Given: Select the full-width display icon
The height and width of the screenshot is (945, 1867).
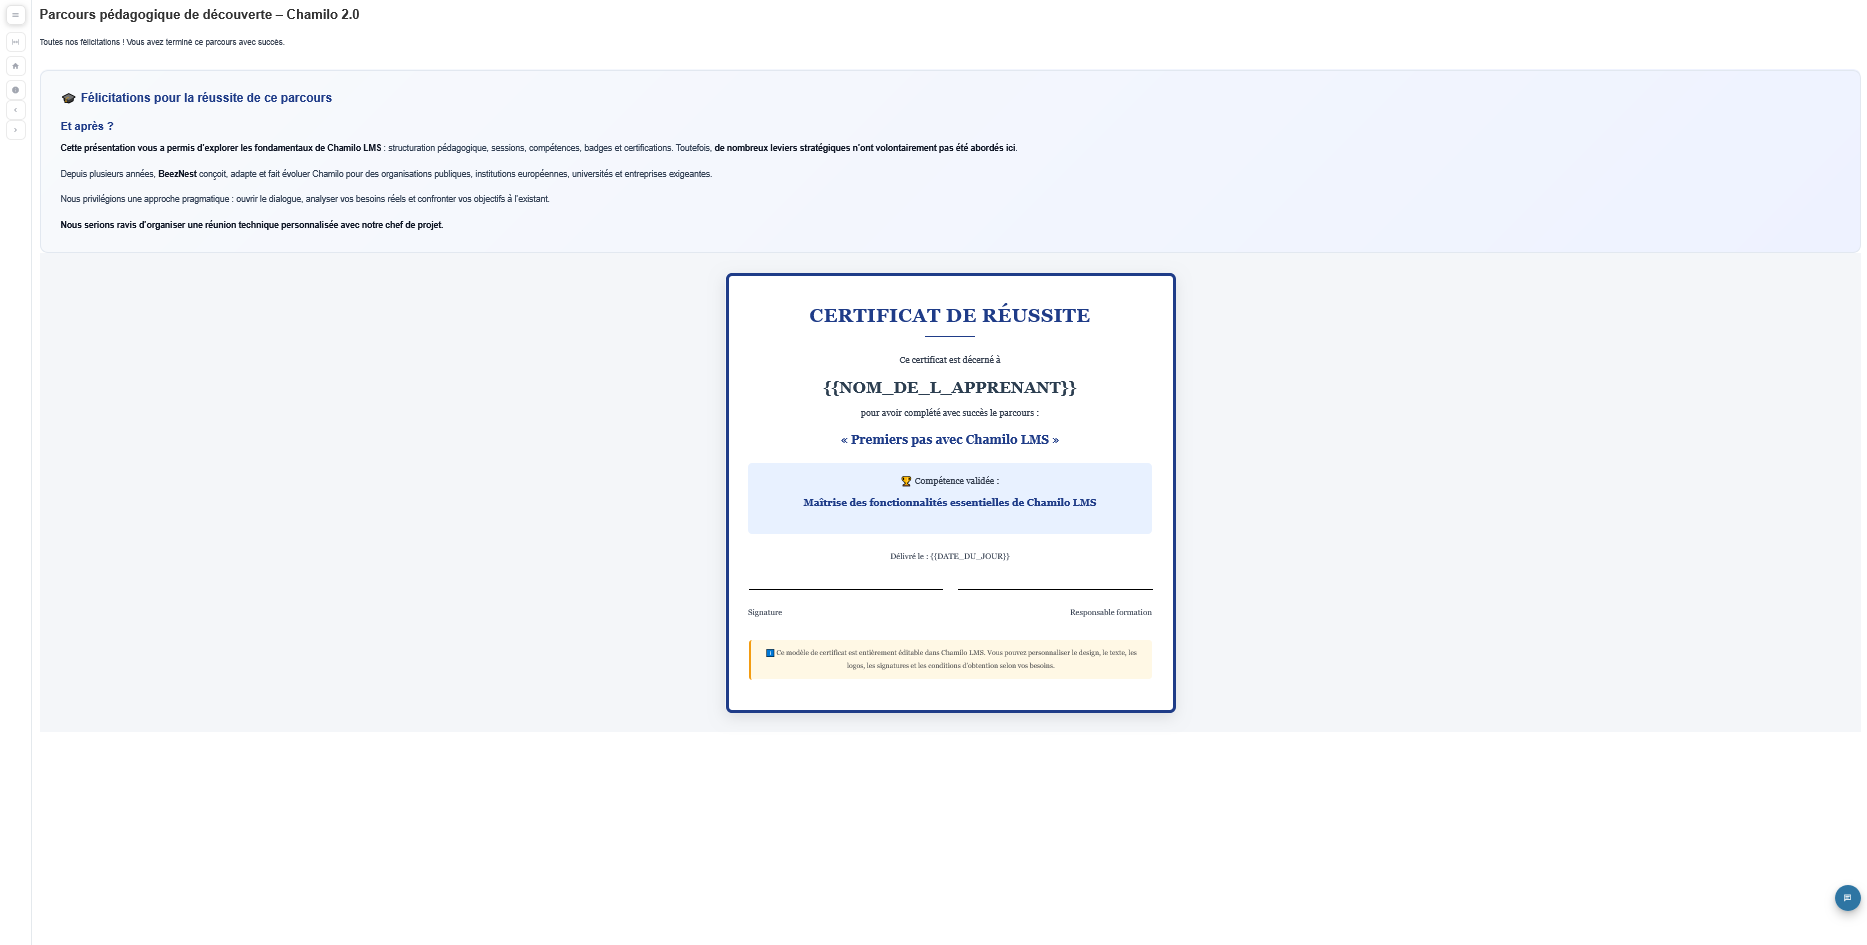Looking at the screenshot, I should coord(15,41).
